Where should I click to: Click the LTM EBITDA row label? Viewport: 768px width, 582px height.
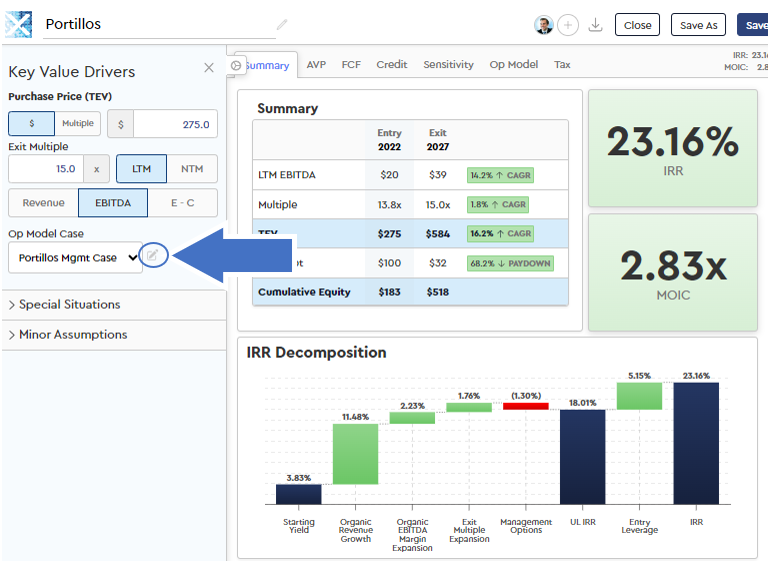click(287, 175)
